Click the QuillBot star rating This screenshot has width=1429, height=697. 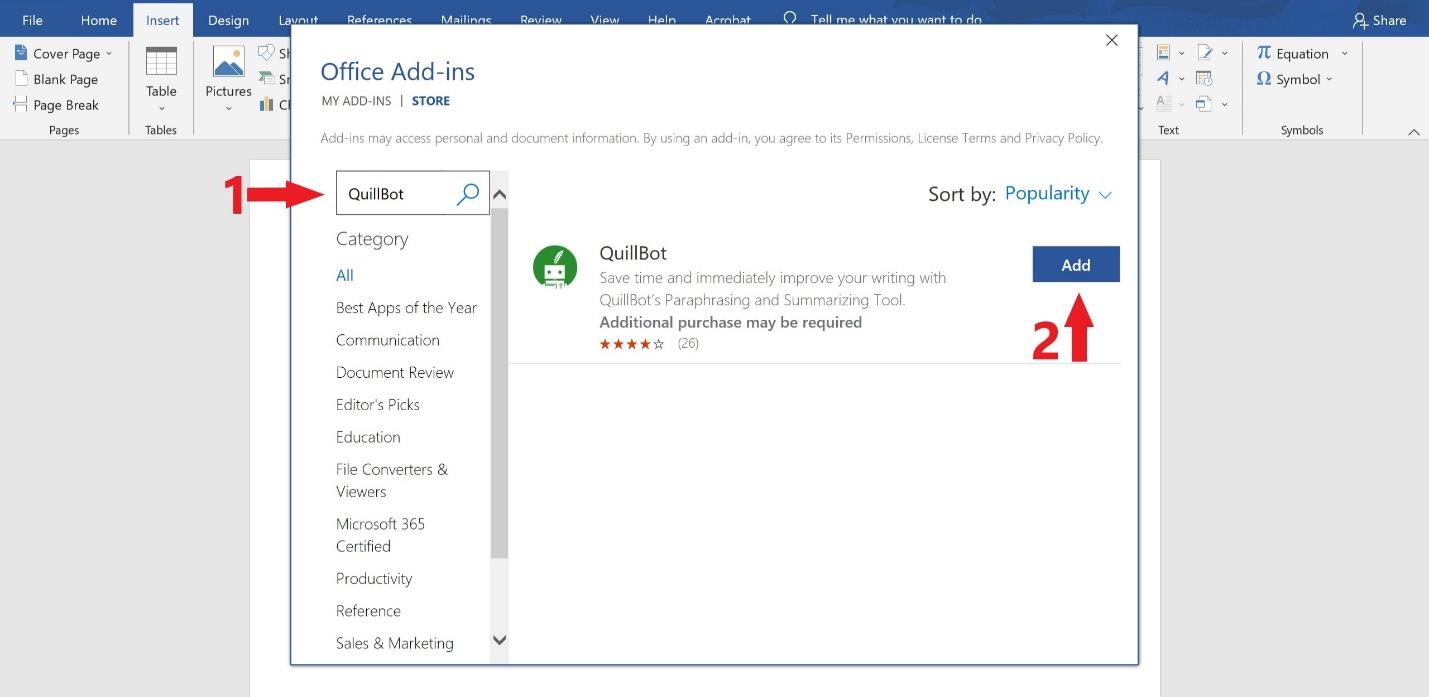[632, 344]
